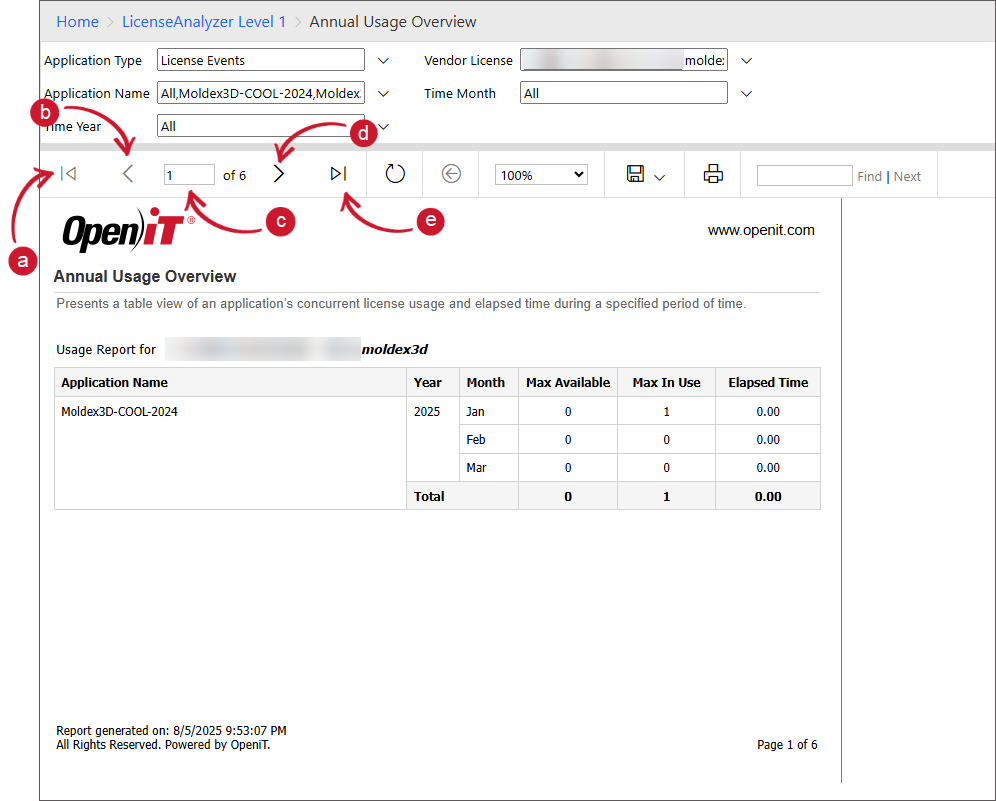Screen dimensions: 996x801
Task: Expand the Time Year dropdown chevron
Action: tap(383, 126)
